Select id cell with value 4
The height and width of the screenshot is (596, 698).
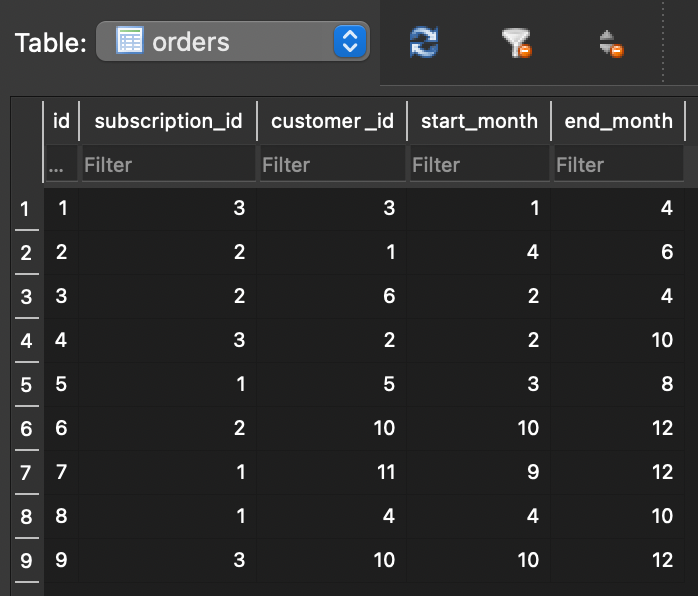pyautogui.click(x=61, y=341)
